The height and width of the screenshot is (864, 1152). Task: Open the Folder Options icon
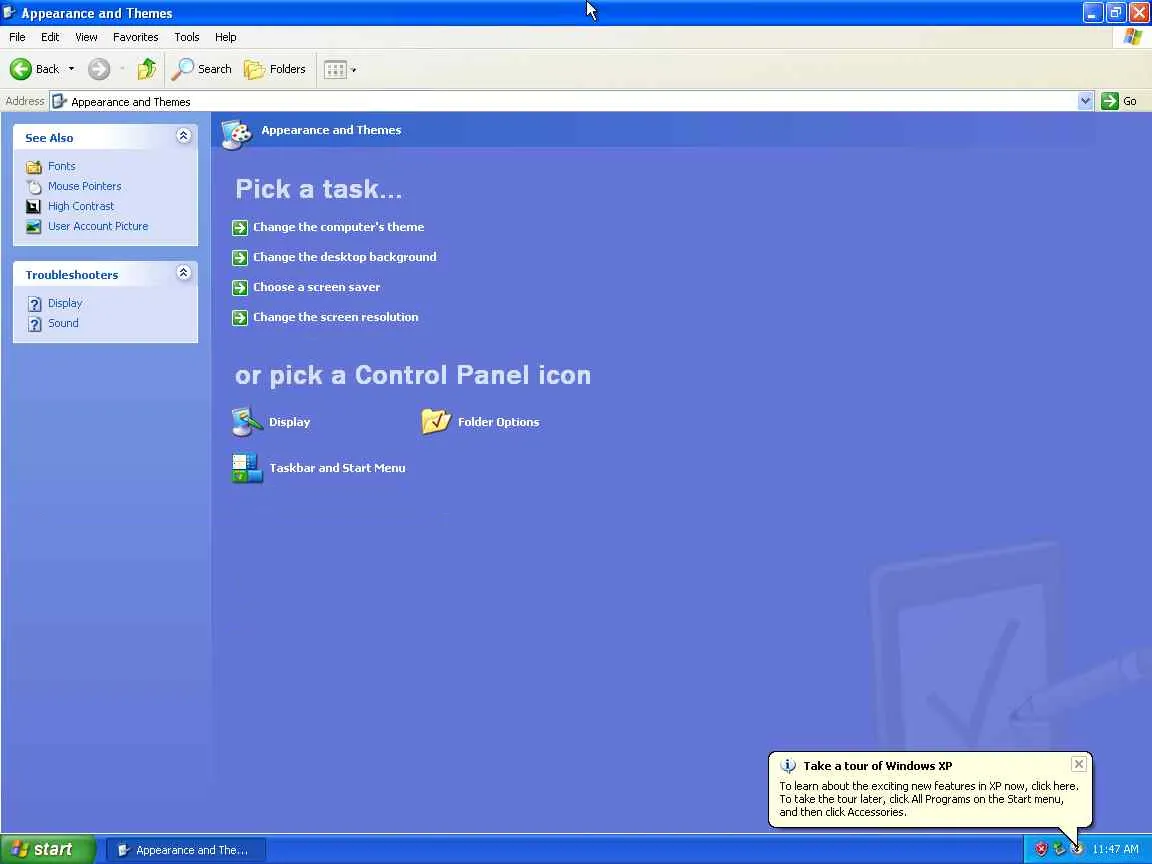436,422
